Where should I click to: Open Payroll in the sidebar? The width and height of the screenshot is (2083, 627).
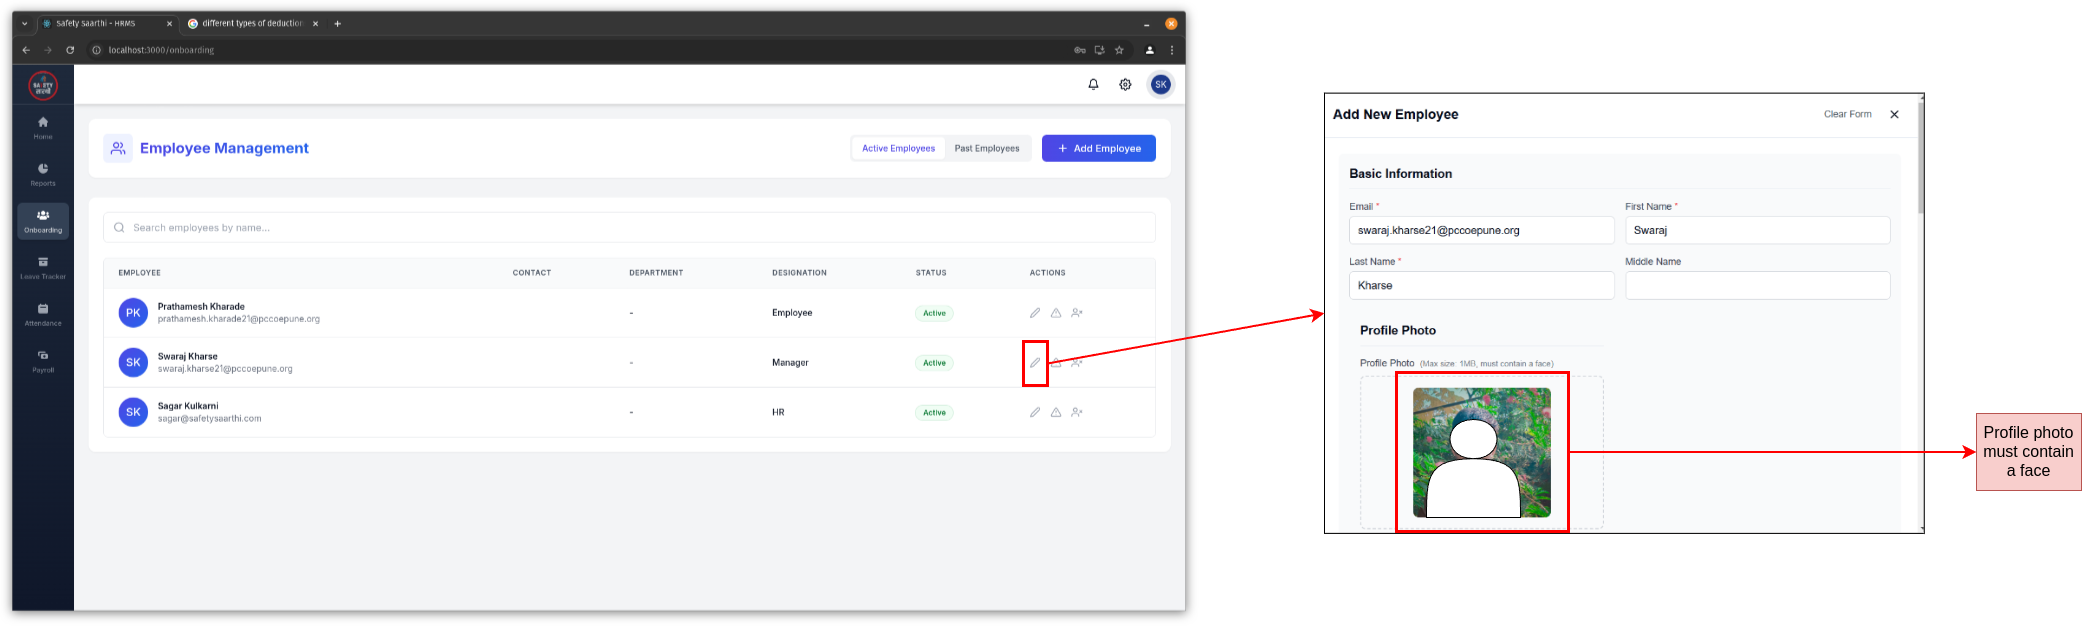[x=43, y=361]
